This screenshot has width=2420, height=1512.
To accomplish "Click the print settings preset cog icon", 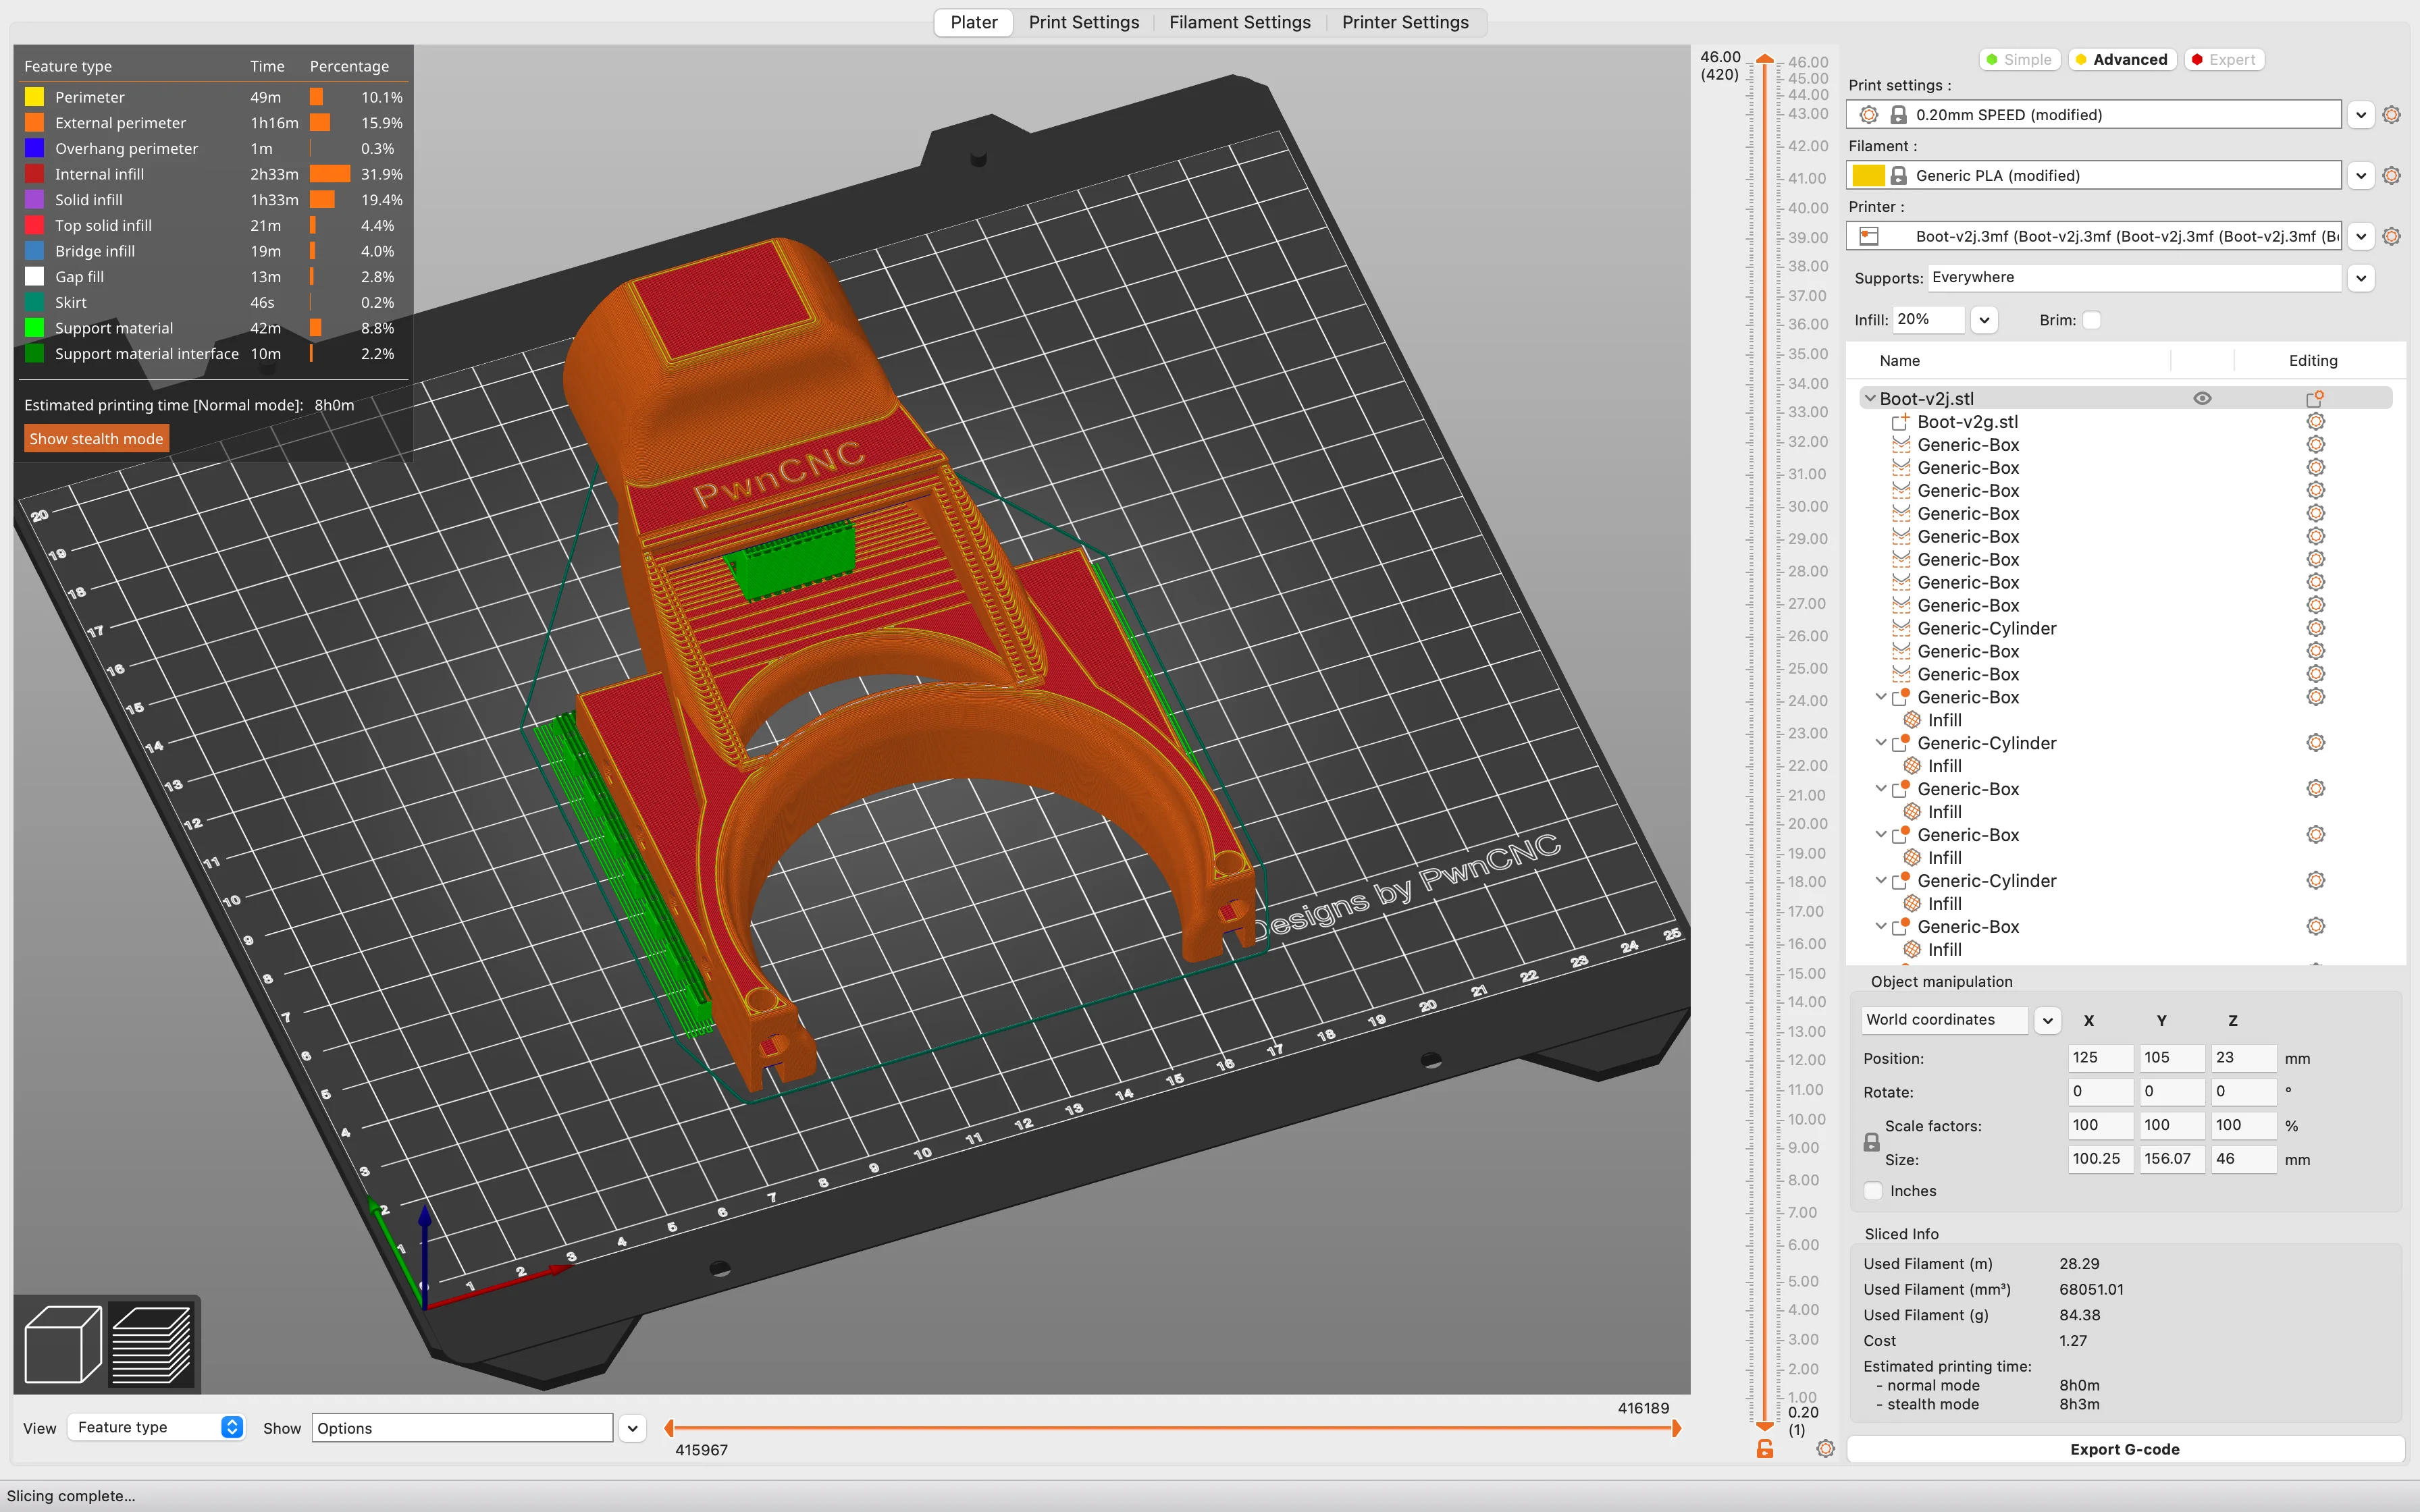I will point(1868,115).
